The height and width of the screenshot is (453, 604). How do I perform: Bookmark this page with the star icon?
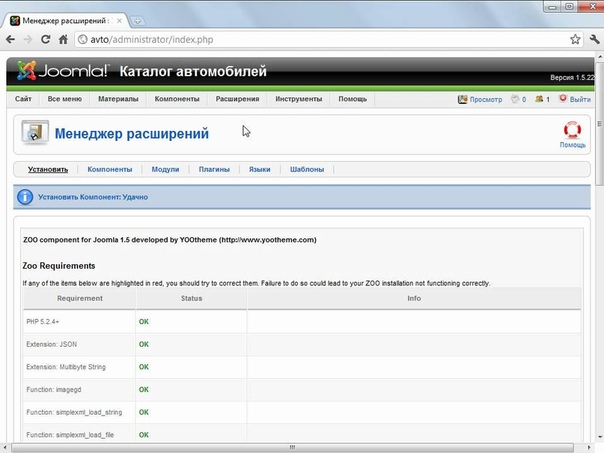[575, 40]
